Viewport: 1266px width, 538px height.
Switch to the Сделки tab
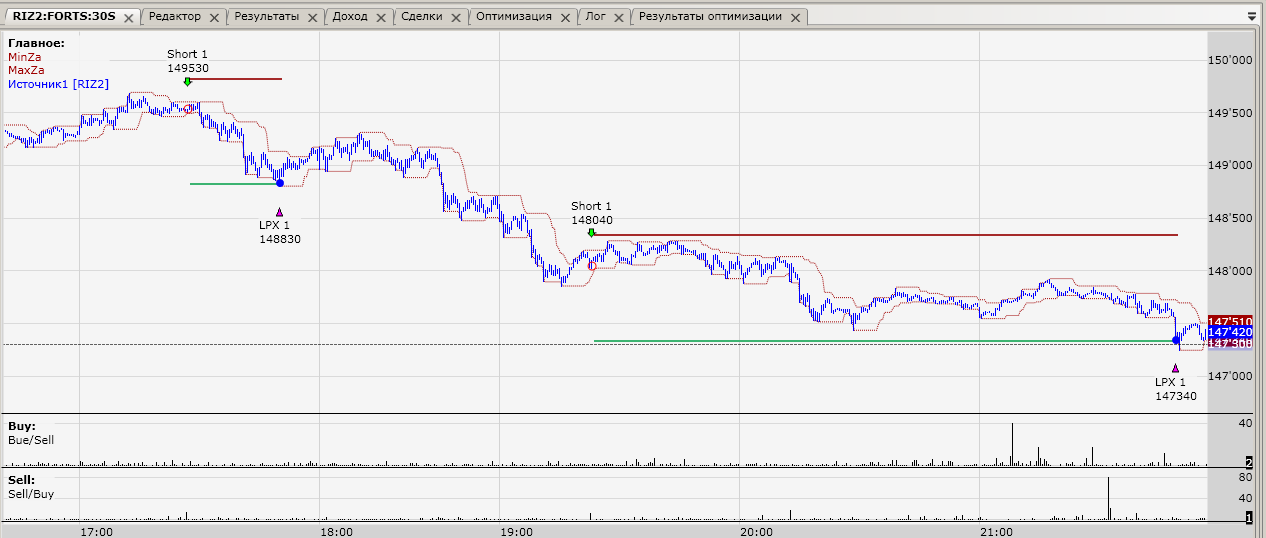423,17
